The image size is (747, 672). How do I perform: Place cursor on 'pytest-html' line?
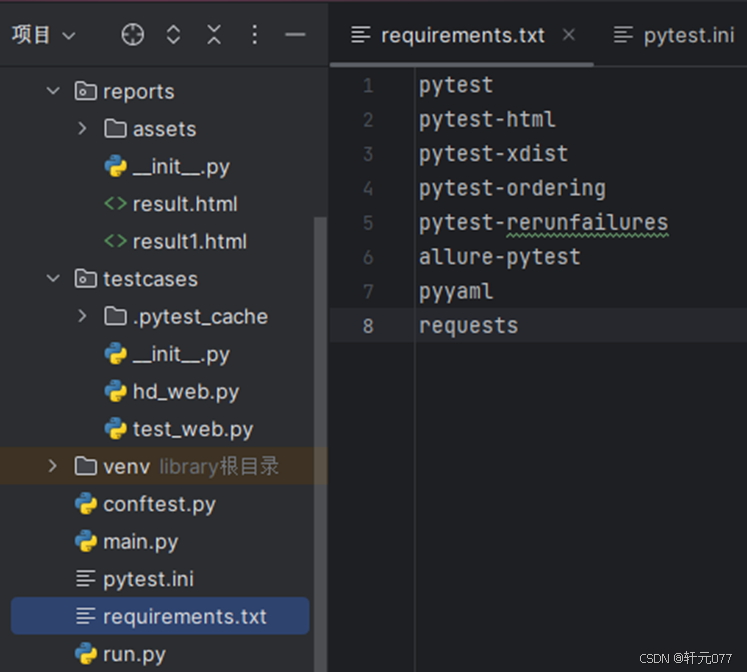(487, 120)
